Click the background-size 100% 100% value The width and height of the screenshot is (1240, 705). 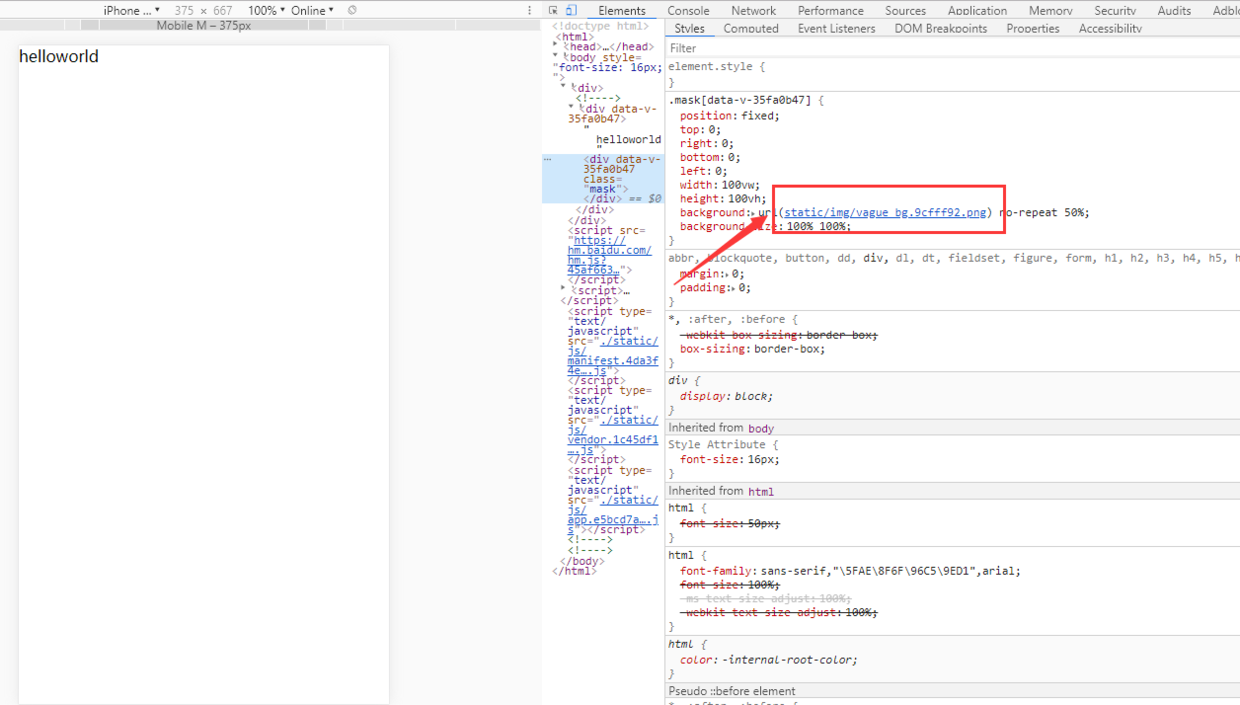click(x=815, y=226)
